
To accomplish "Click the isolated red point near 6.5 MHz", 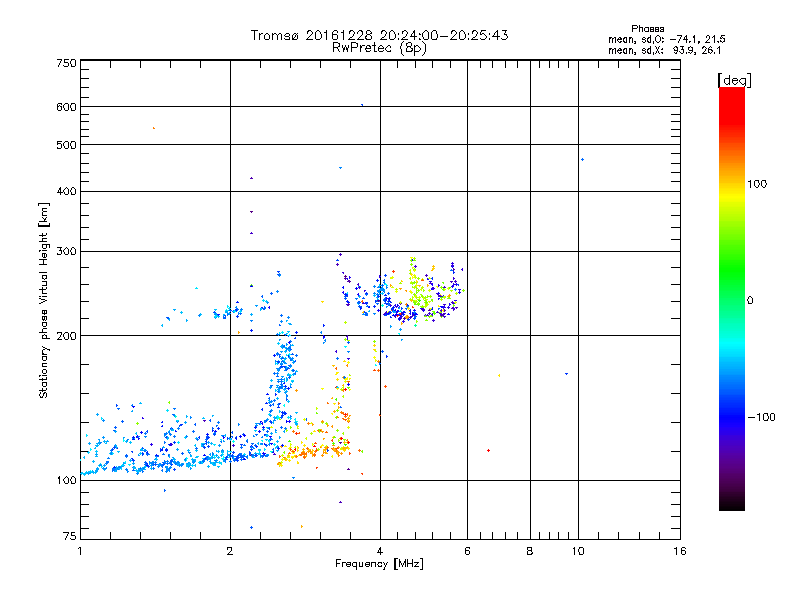I will (489, 451).
